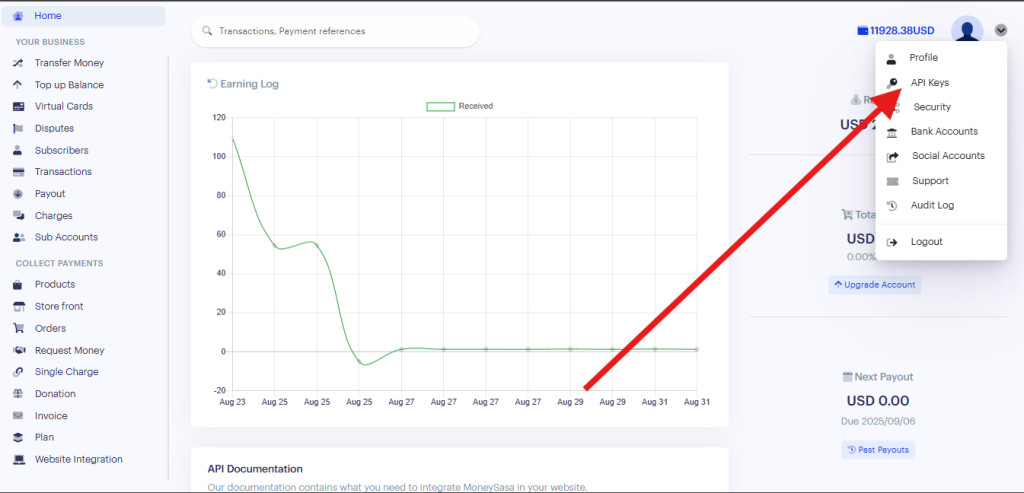The width and height of the screenshot is (1024, 493).
Task: Click the Disputes flag icon
Action: [x=18, y=129]
